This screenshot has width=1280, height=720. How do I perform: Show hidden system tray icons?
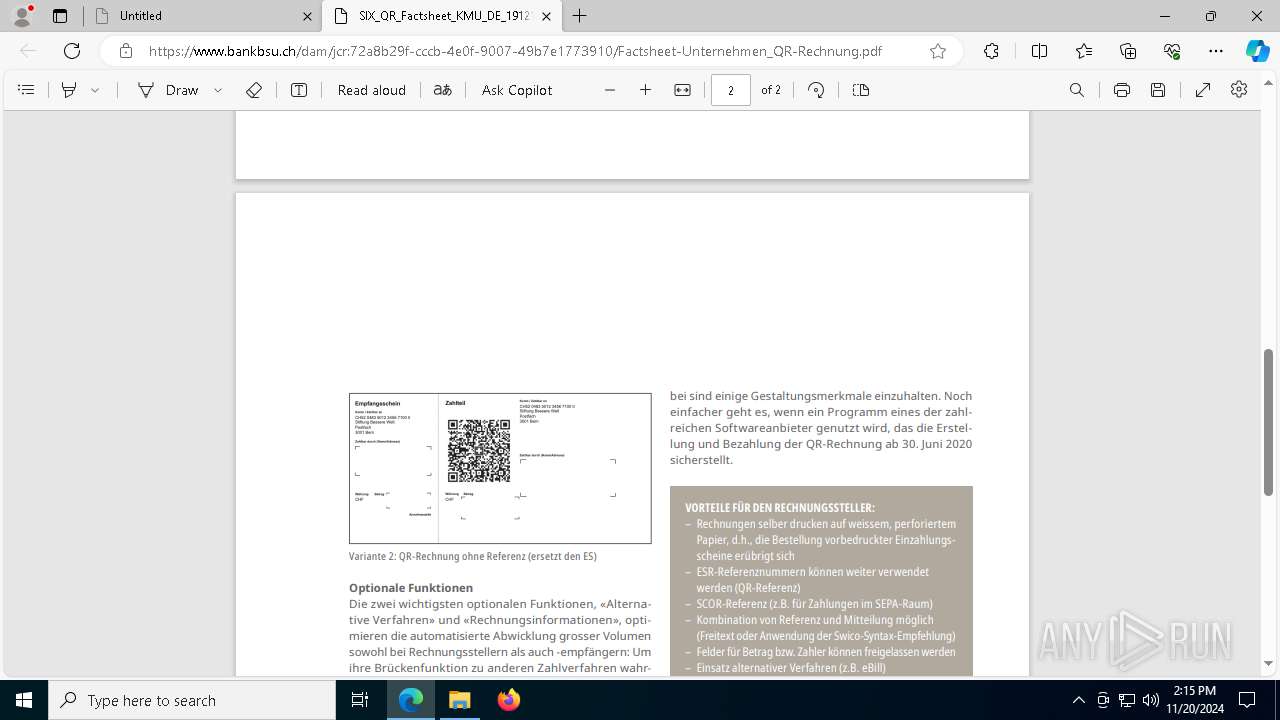pos(1079,700)
